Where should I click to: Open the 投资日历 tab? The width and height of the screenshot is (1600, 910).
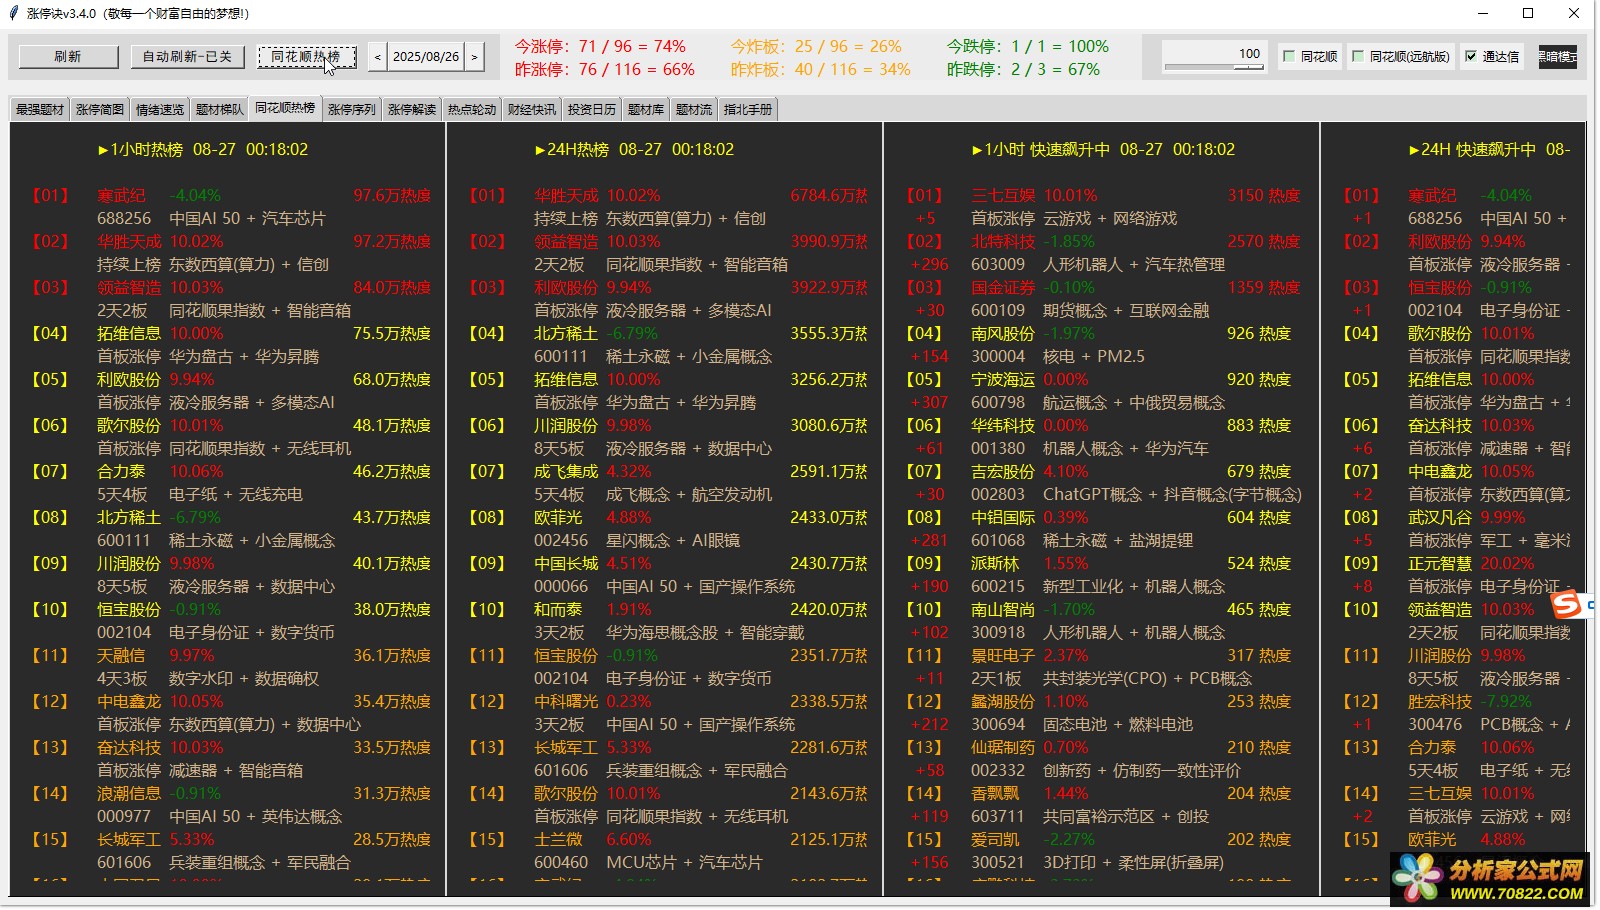point(592,110)
